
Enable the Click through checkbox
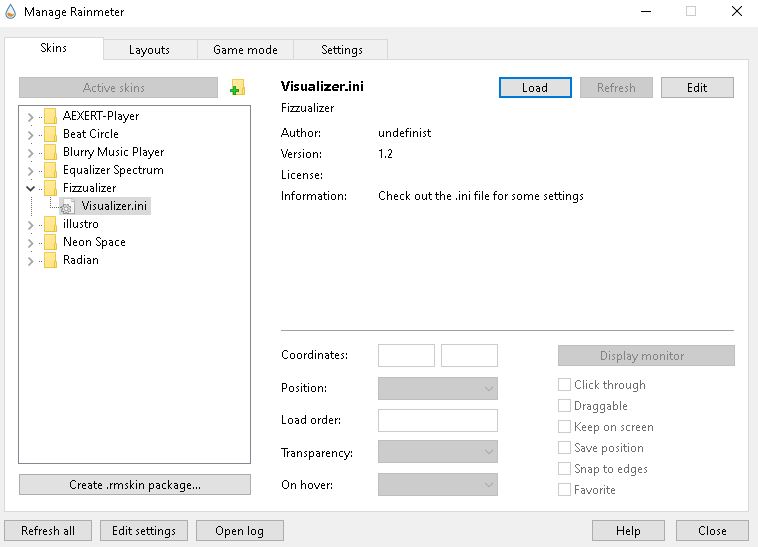pyautogui.click(x=565, y=385)
